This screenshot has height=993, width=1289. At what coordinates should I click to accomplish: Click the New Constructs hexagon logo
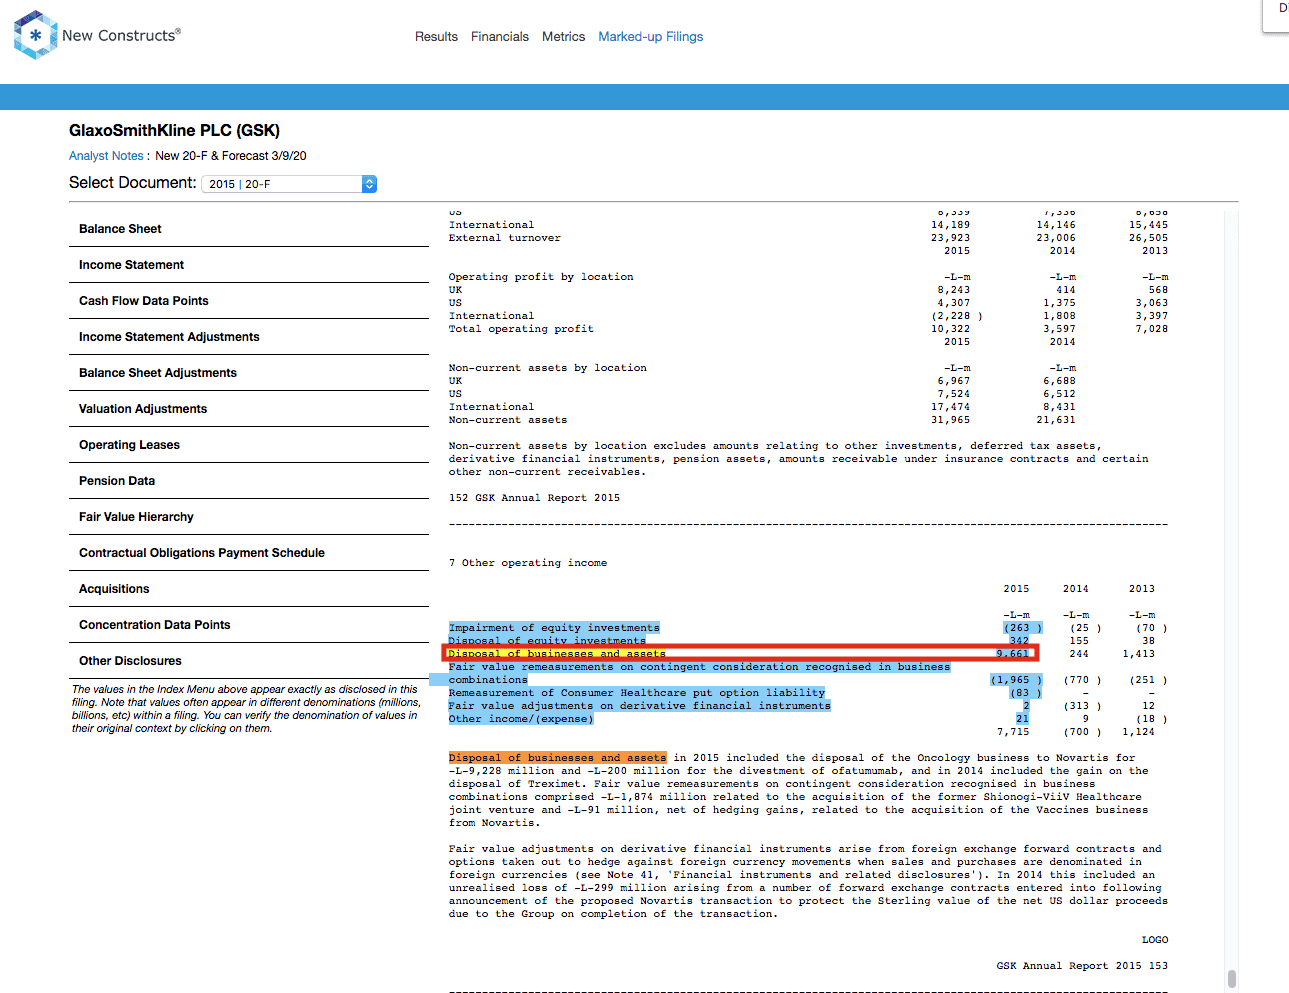point(35,35)
